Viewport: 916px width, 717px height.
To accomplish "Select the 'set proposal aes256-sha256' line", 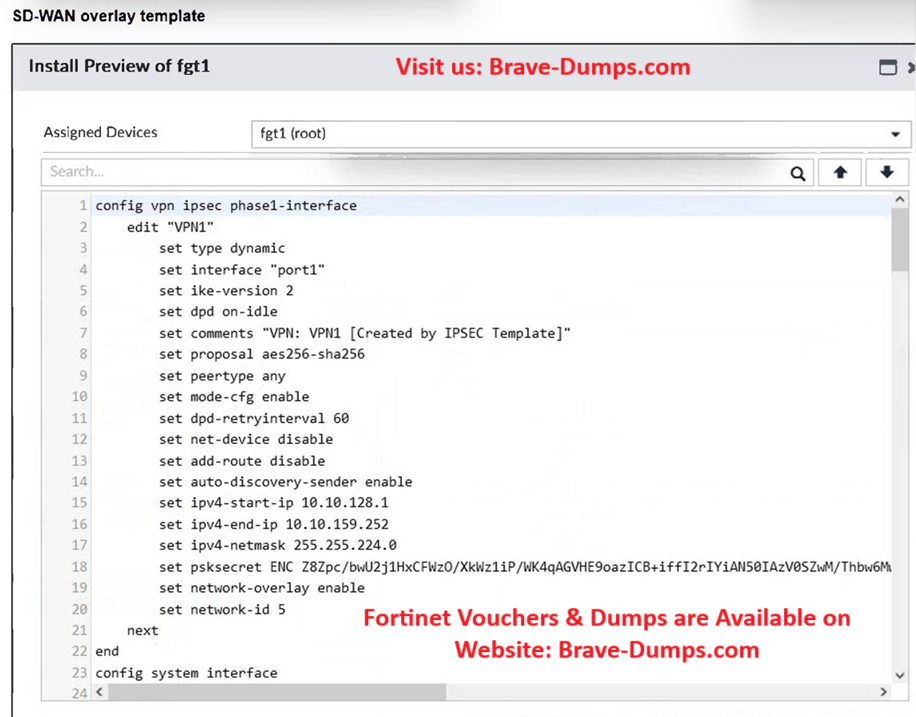I will (x=261, y=354).
